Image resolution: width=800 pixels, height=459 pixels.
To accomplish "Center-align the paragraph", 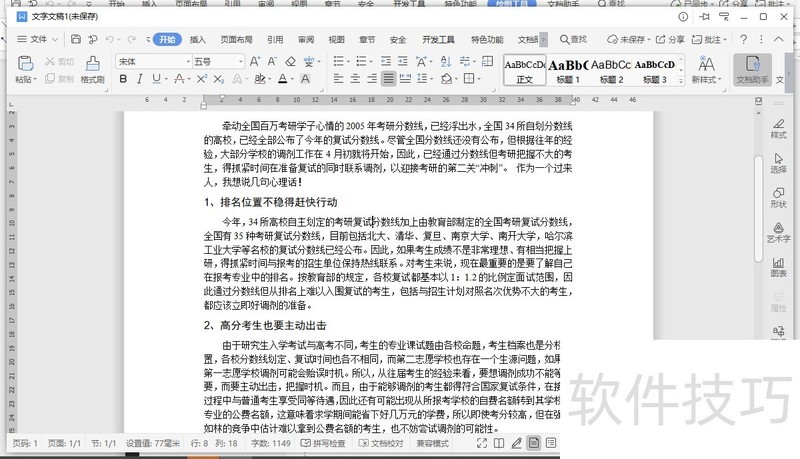I will coord(355,79).
